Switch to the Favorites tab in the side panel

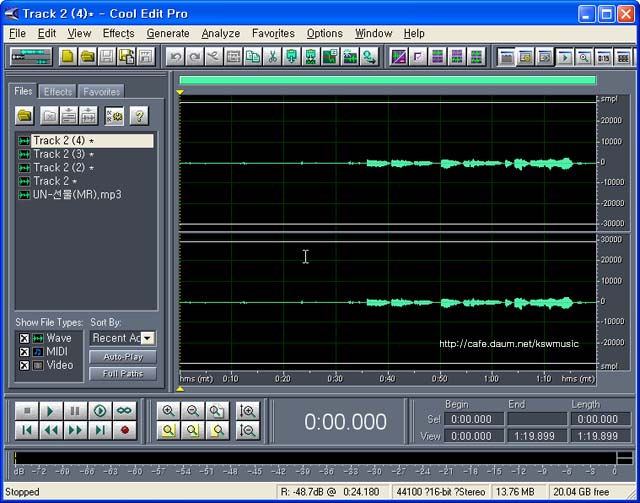point(101,91)
